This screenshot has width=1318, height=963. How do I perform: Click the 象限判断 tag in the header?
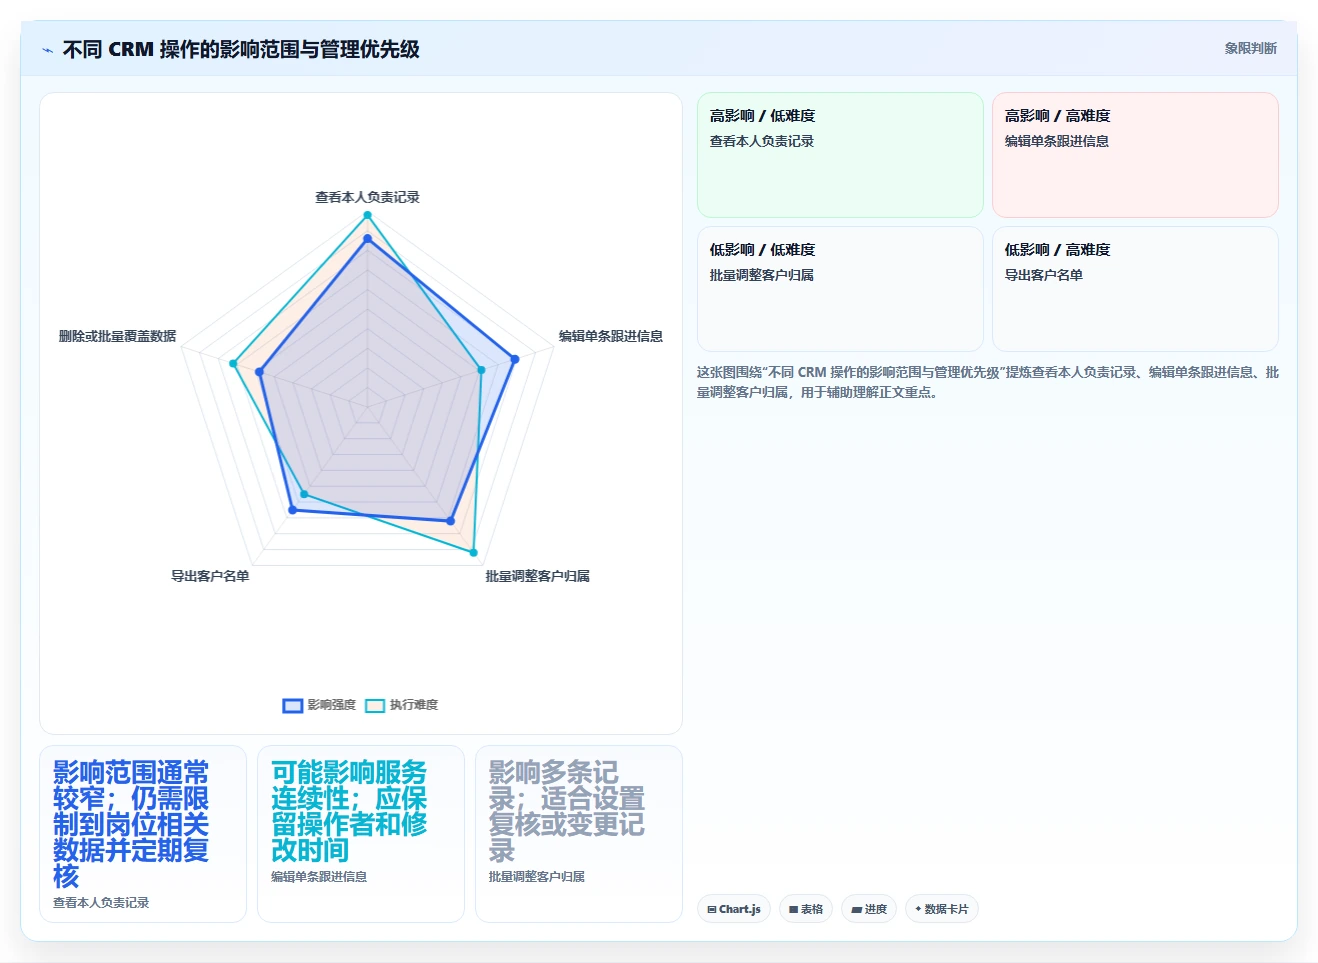tap(1250, 48)
